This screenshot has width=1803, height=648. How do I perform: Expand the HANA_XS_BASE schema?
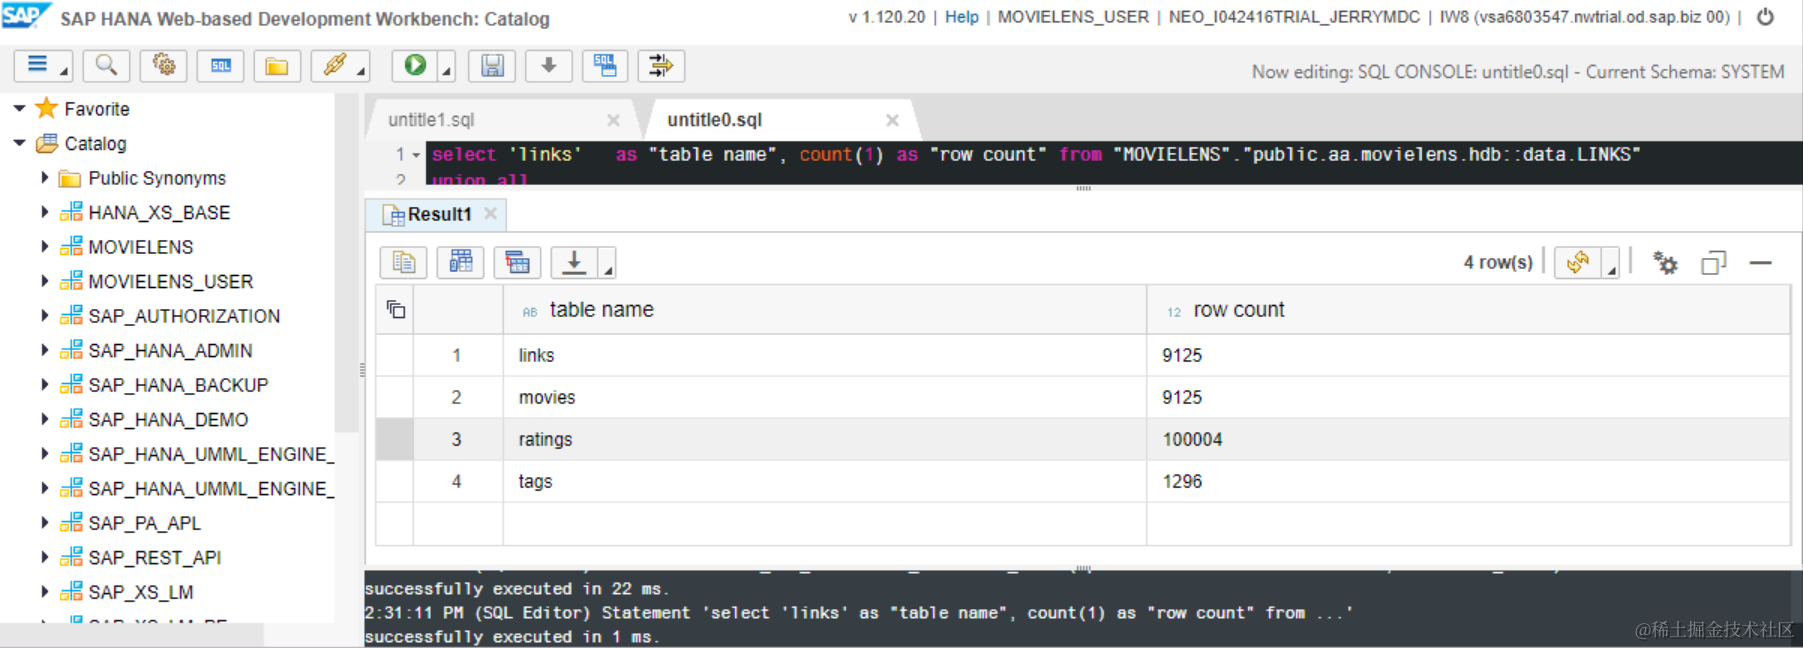point(44,212)
